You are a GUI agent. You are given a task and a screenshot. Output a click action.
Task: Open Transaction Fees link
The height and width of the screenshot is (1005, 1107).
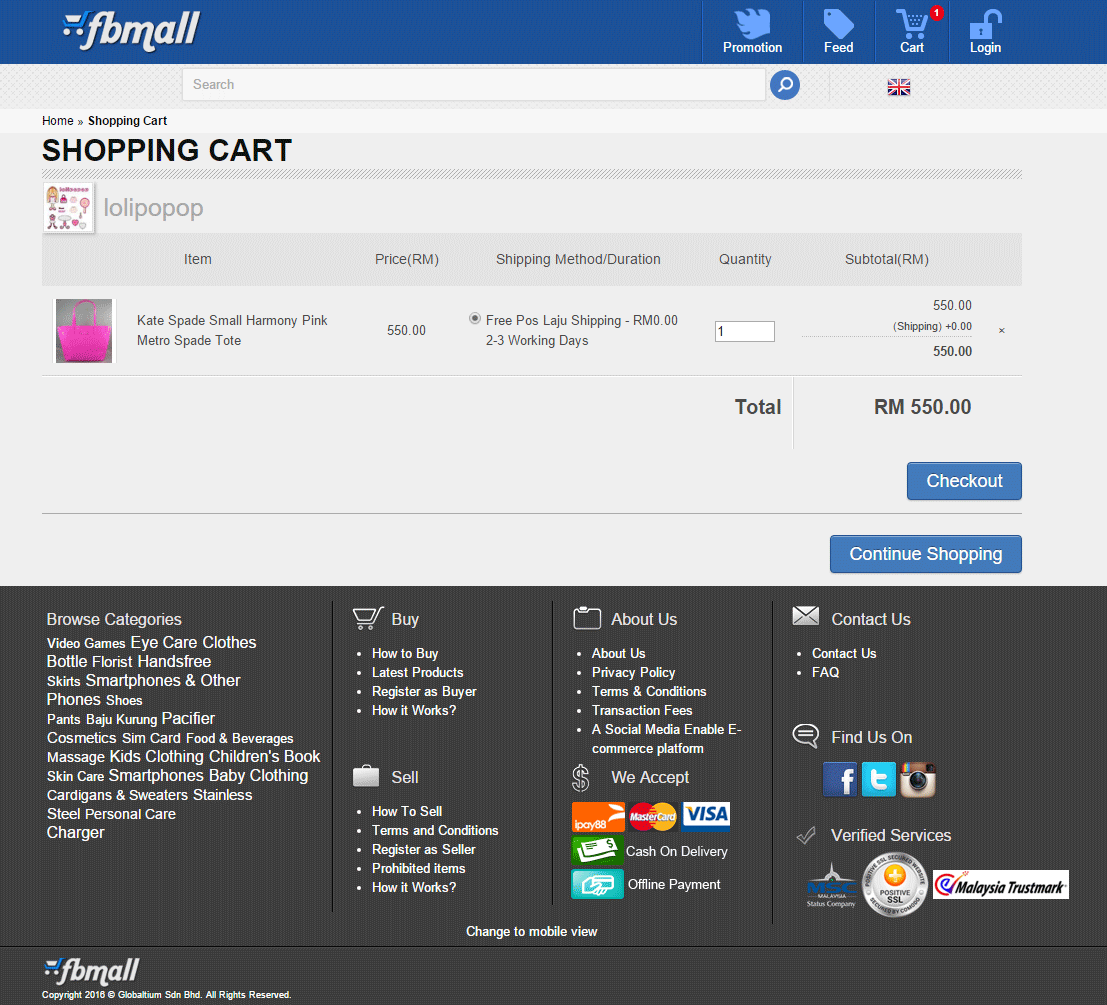[x=642, y=711]
